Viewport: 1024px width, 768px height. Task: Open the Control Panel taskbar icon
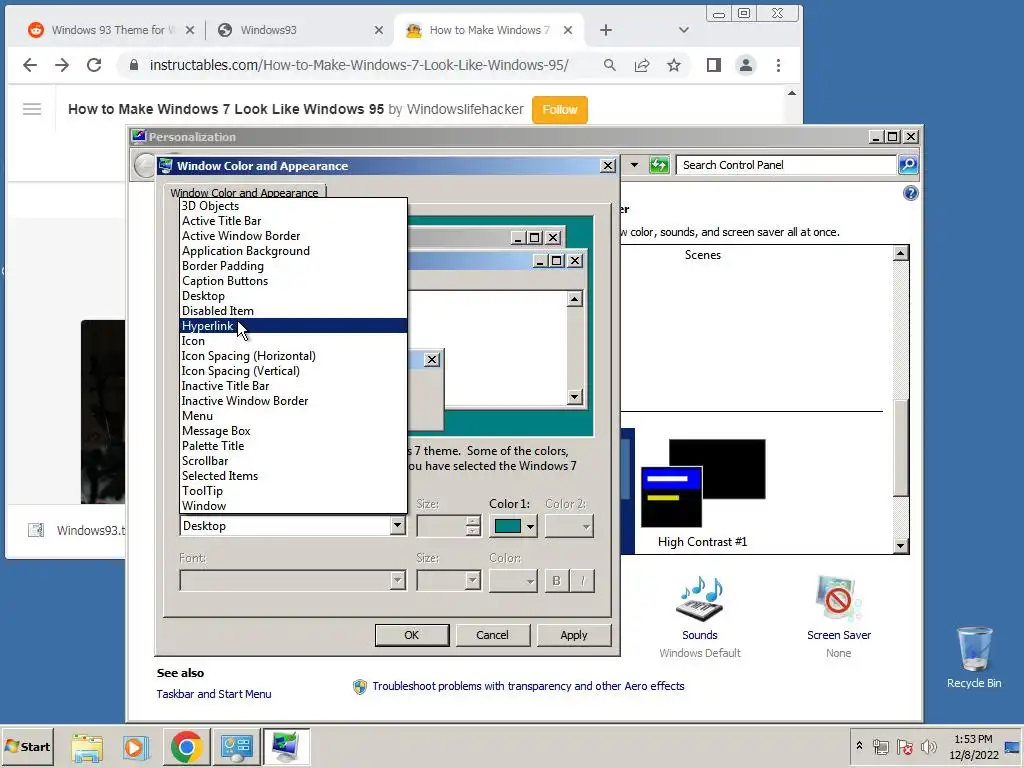point(236,746)
